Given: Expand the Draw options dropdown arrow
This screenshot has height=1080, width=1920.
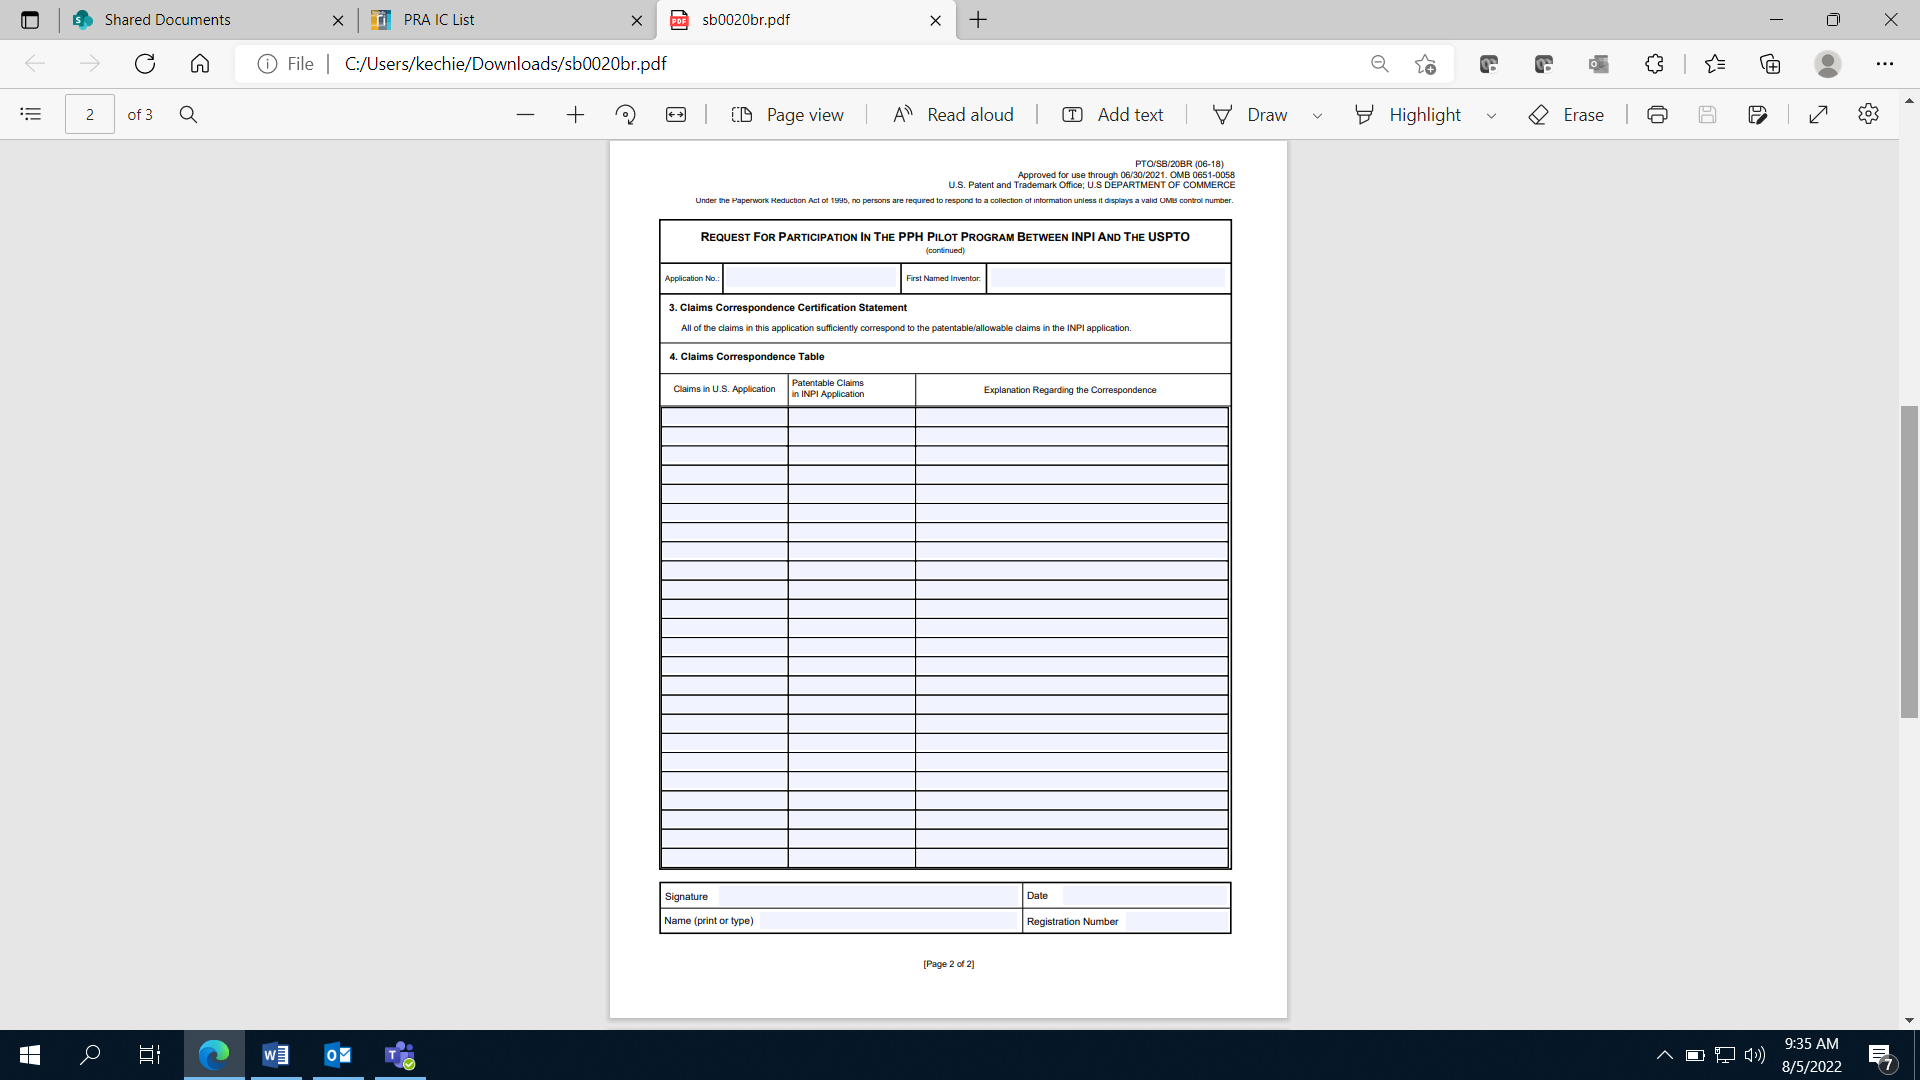Looking at the screenshot, I should click(x=1317, y=116).
